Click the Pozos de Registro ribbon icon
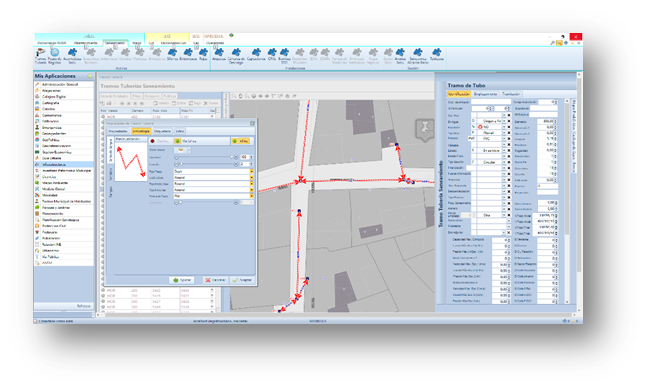The height and width of the screenshot is (389, 648). pos(54,56)
